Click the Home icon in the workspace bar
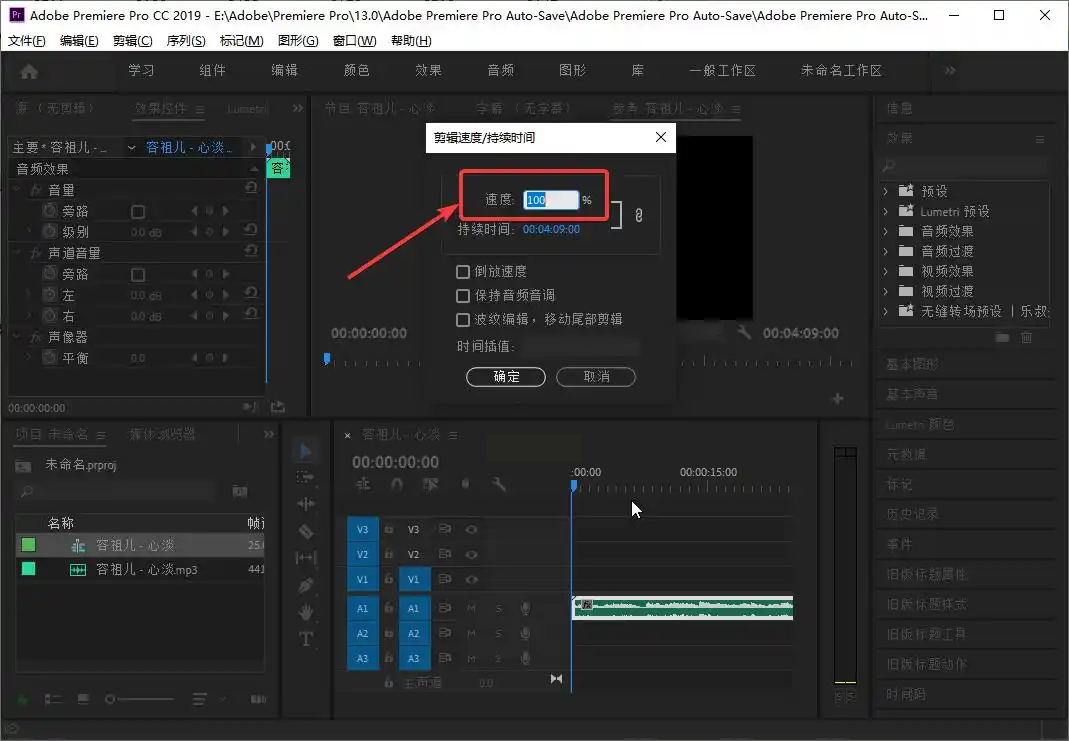 coord(29,71)
